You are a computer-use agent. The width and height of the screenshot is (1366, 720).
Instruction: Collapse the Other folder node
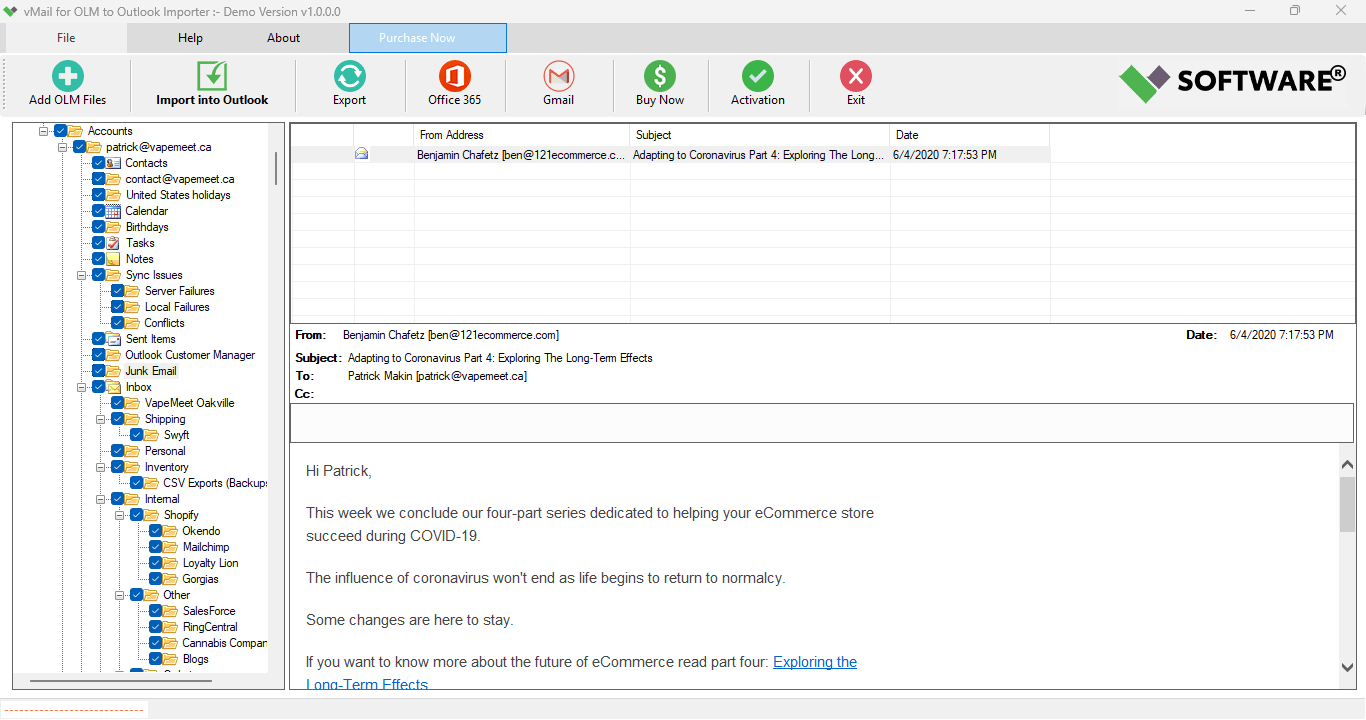120,595
